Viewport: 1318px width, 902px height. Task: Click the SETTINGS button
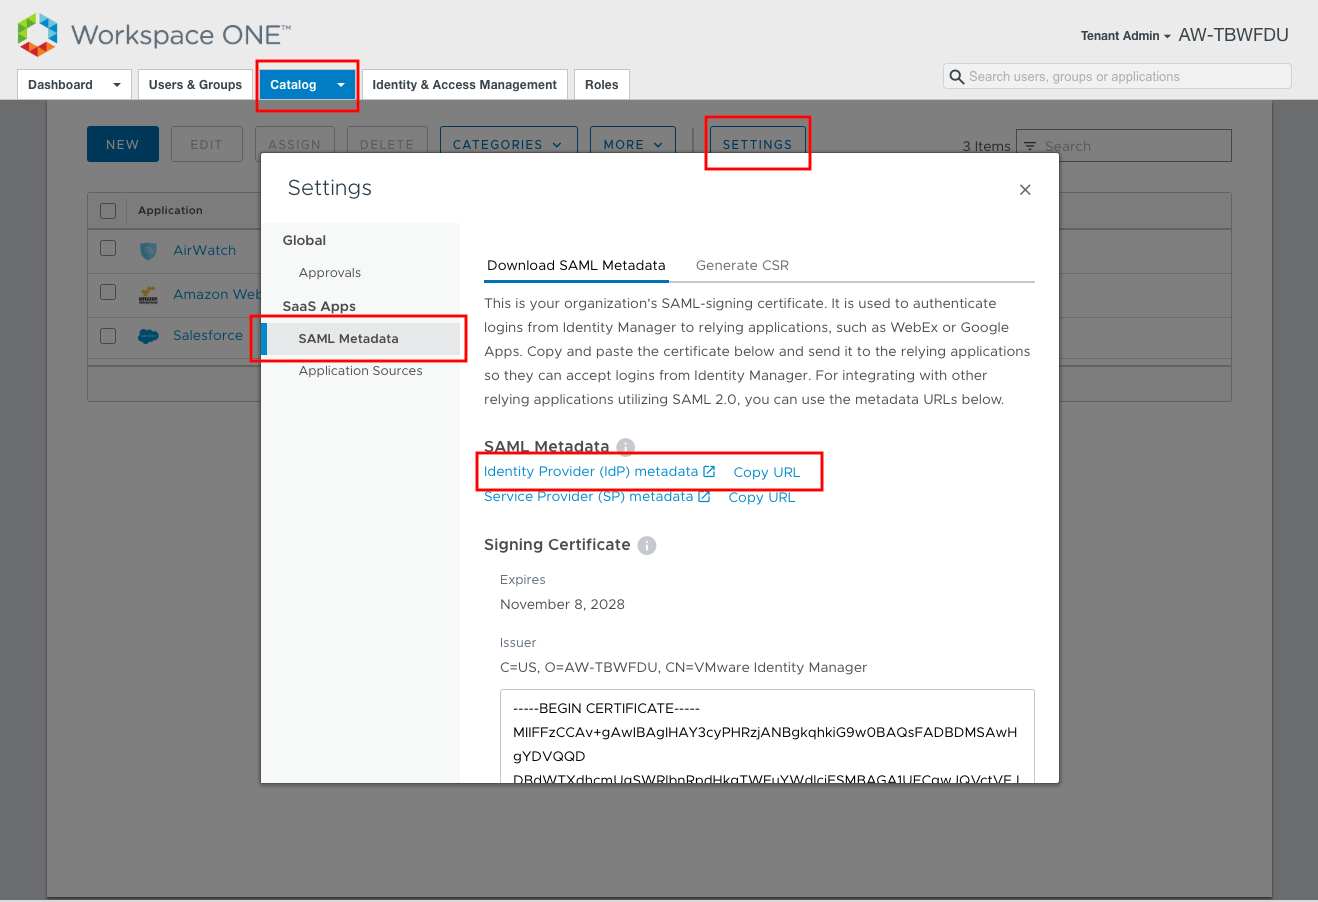coord(757,144)
